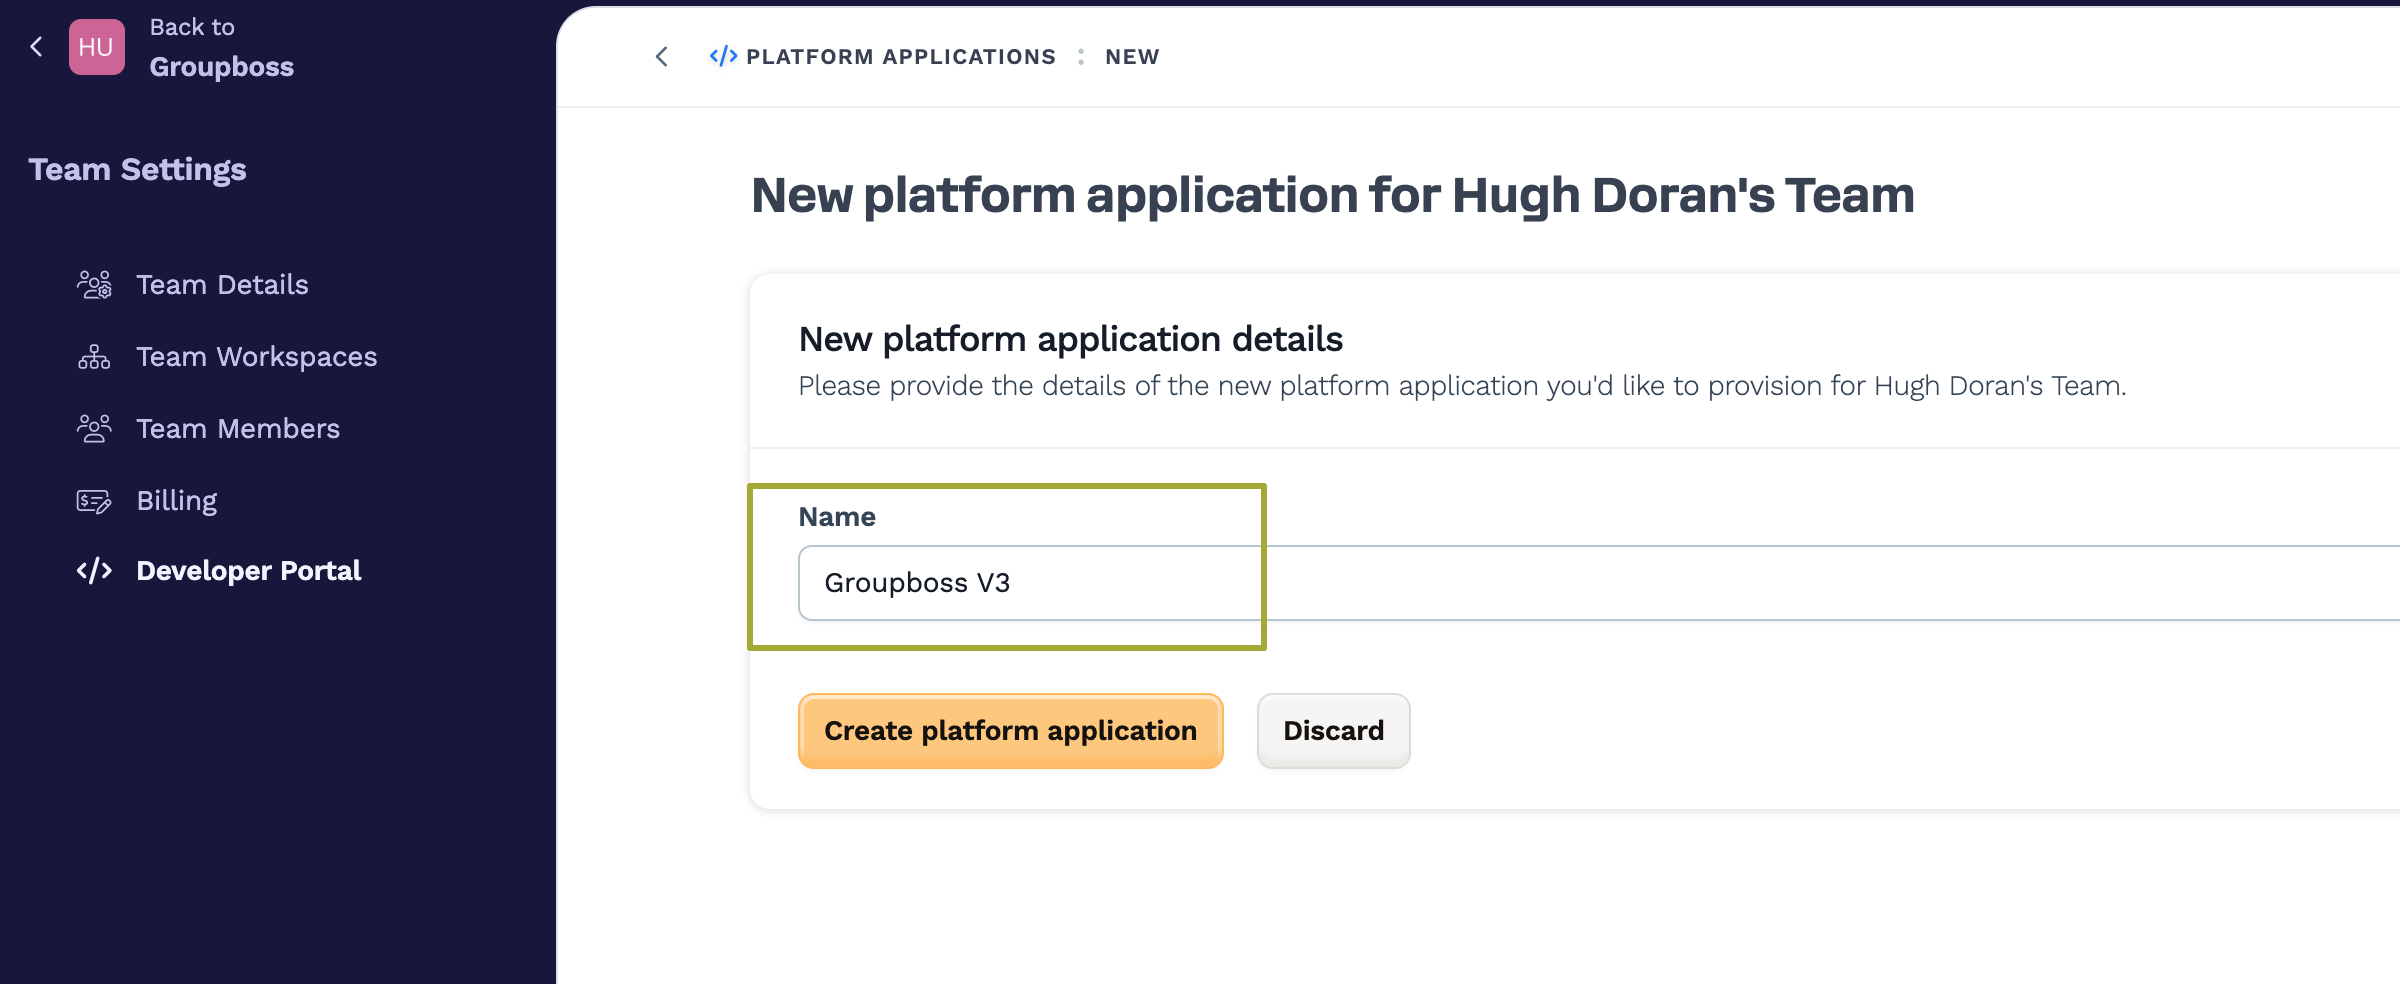This screenshot has width=2400, height=984.
Task: Open Team Workspaces page
Action: click(x=257, y=357)
